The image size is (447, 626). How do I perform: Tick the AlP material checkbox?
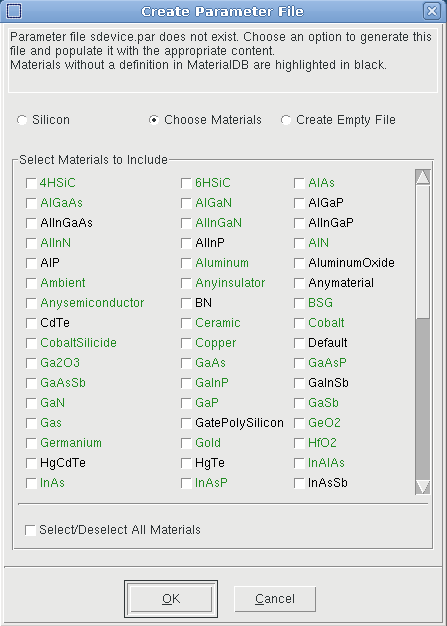(31, 263)
